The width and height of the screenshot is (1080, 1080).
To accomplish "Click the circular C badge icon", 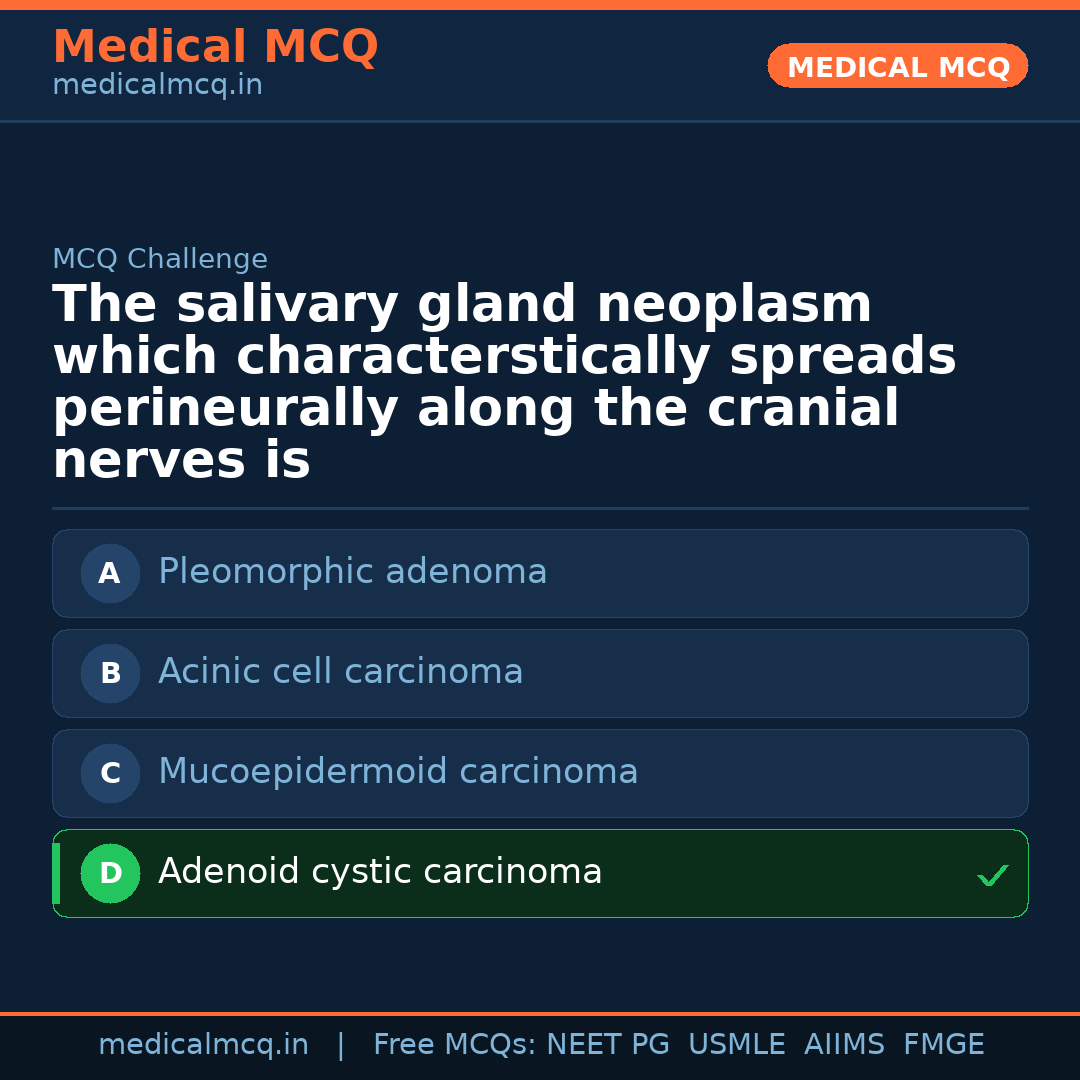I will click(110, 773).
